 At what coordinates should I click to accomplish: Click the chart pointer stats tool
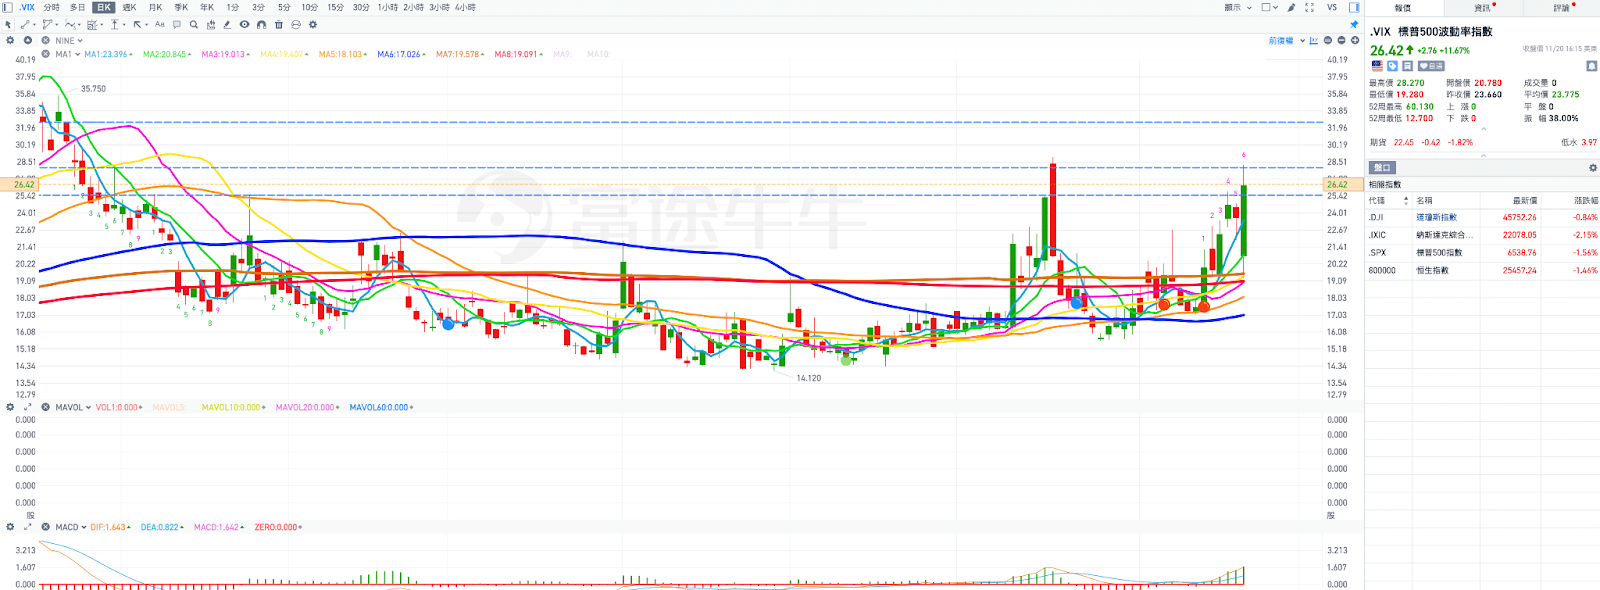(211, 24)
